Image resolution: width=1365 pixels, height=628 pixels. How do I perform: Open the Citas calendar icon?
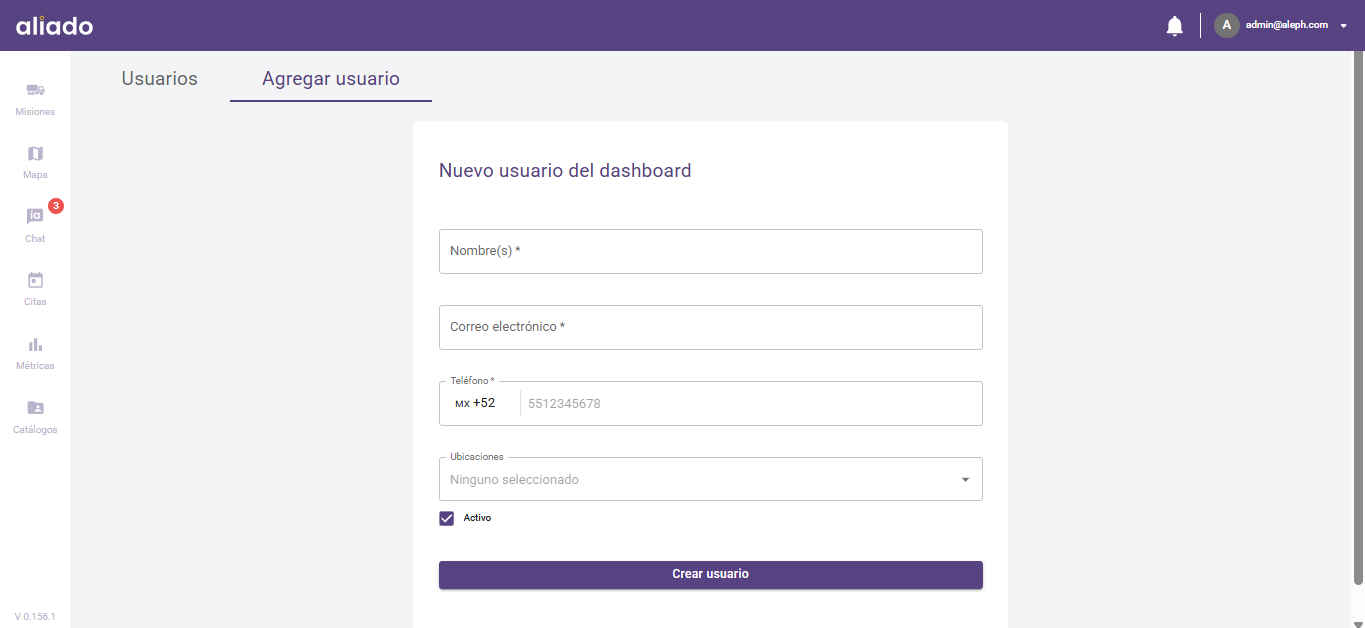(x=35, y=281)
